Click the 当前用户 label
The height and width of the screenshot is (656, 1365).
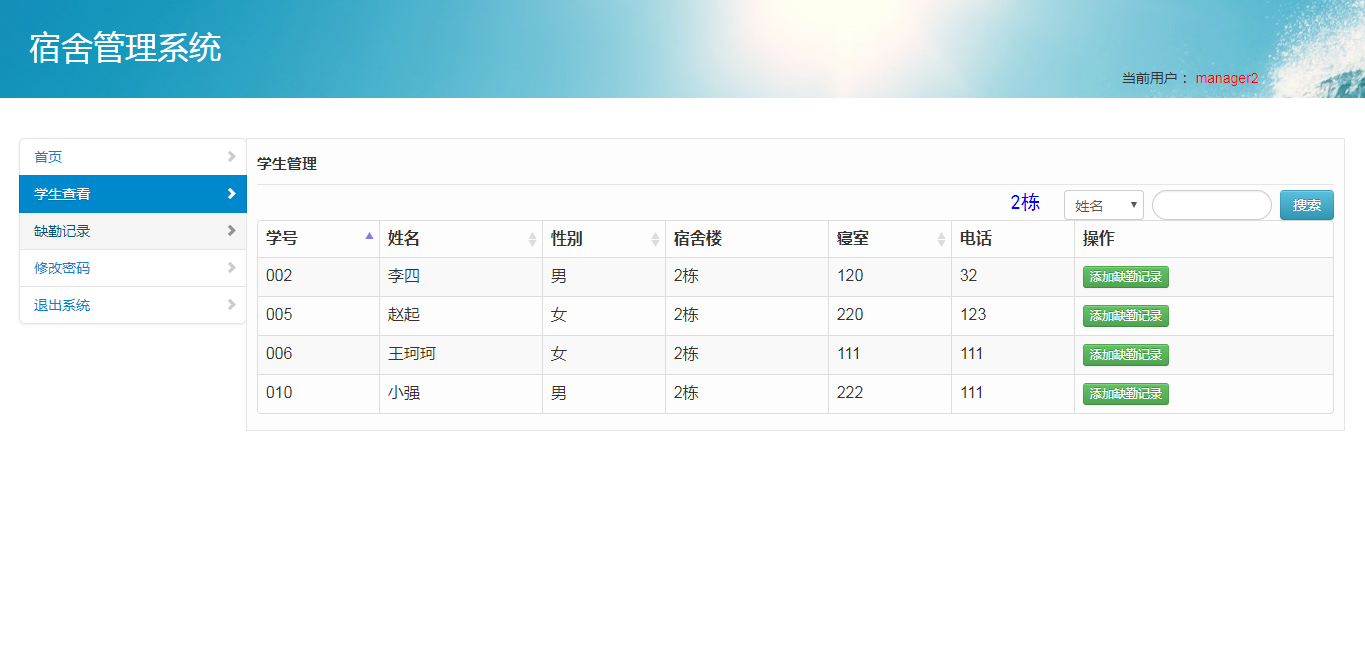[x=1155, y=78]
